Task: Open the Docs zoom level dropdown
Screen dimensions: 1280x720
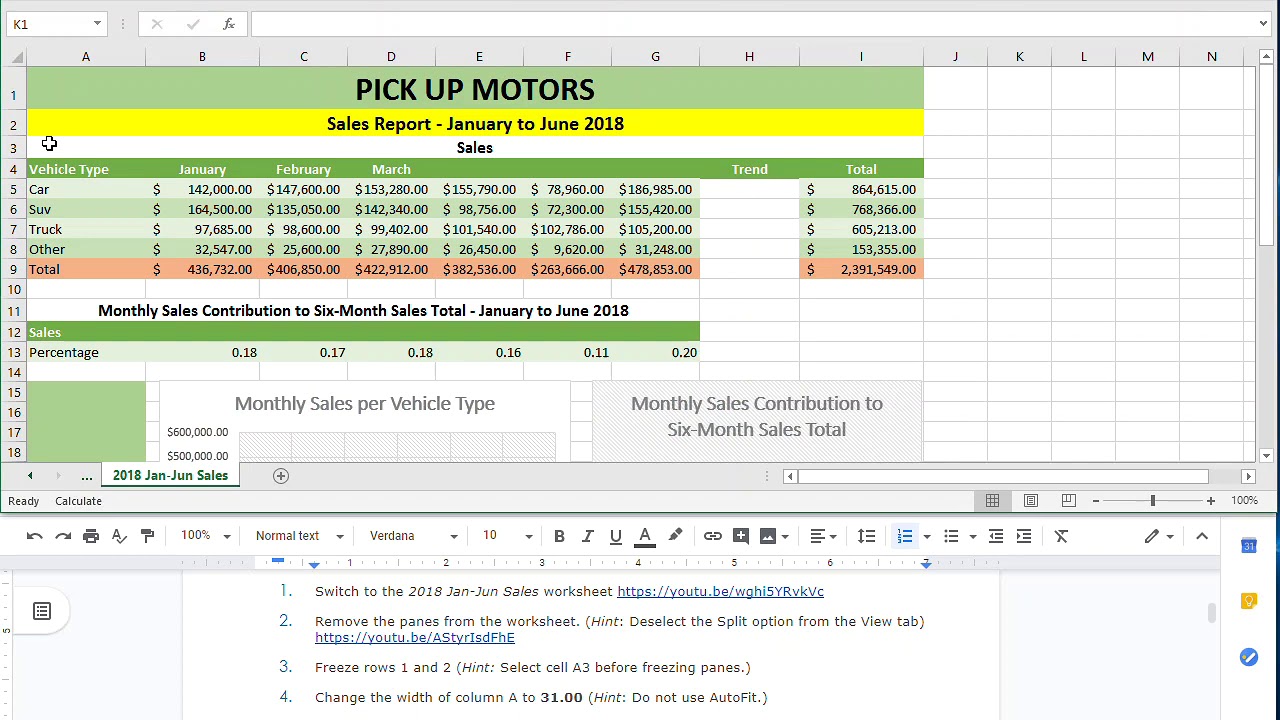Action: 205,536
